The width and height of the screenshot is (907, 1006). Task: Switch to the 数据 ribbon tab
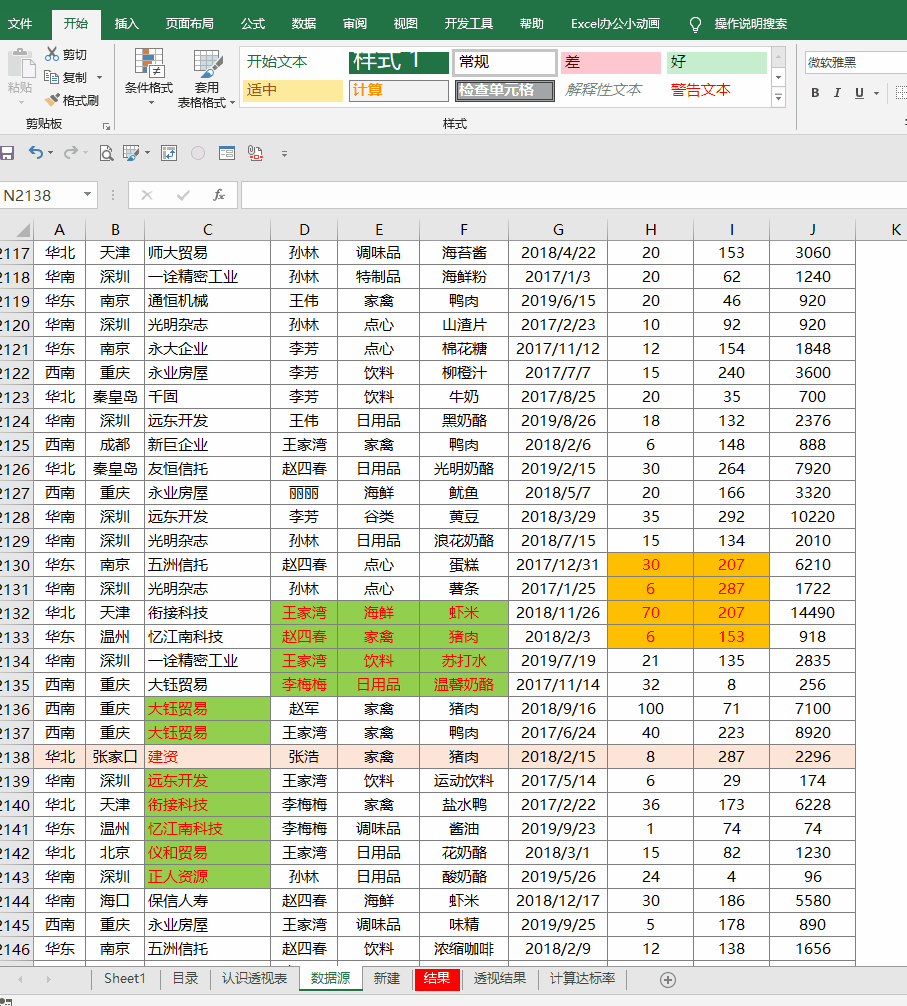[303, 24]
